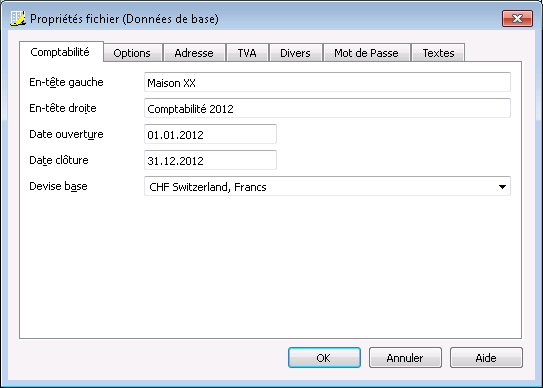Viewport: 543px width, 388px height.
Task: Switch to the TVA tab
Action: tap(247, 53)
